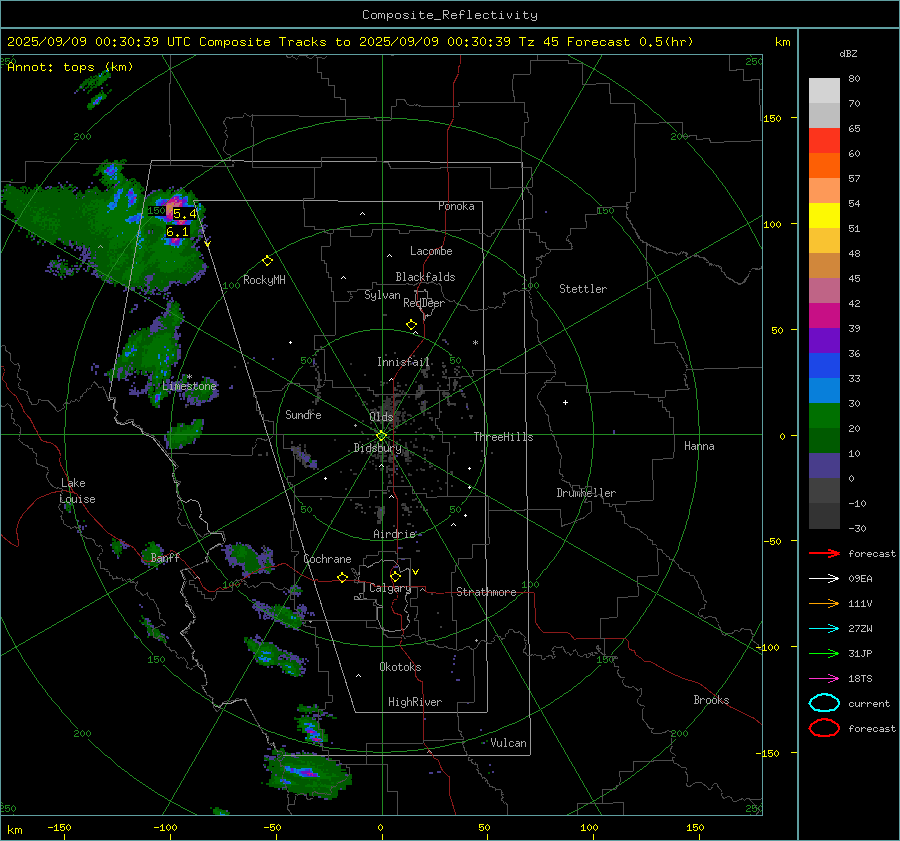The image size is (900, 841).
Task: Click the Sundre city label
Action: (303, 414)
